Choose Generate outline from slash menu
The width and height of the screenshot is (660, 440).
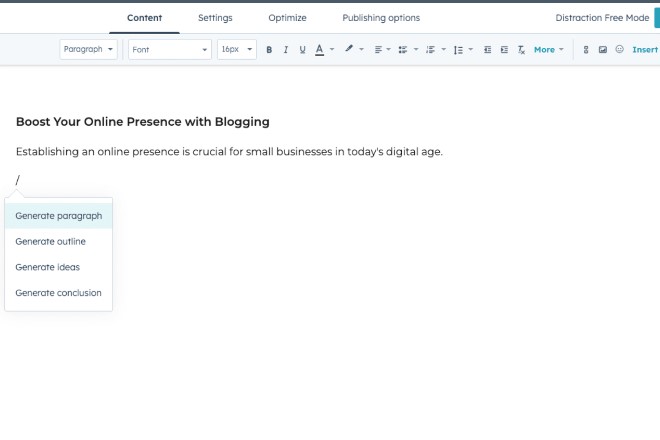click(51, 242)
